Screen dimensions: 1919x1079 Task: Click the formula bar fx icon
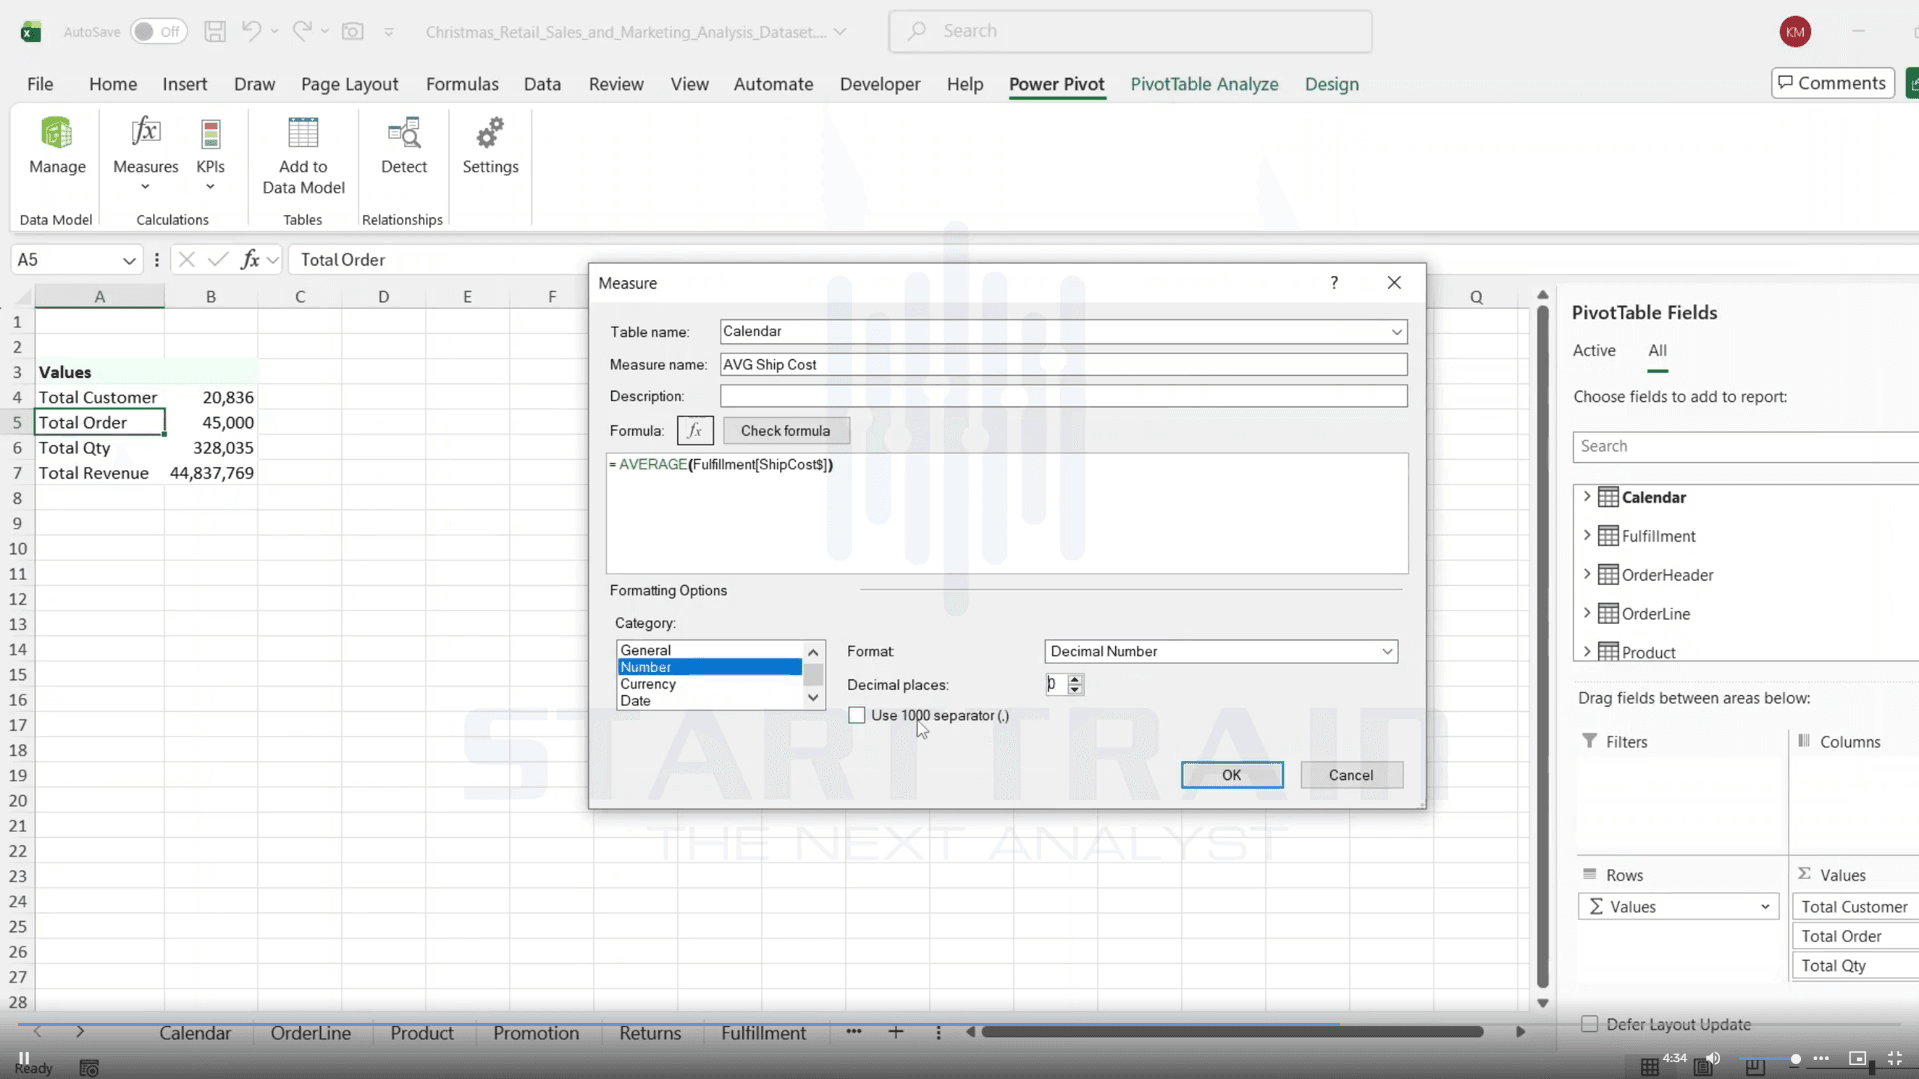coord(249,260)
